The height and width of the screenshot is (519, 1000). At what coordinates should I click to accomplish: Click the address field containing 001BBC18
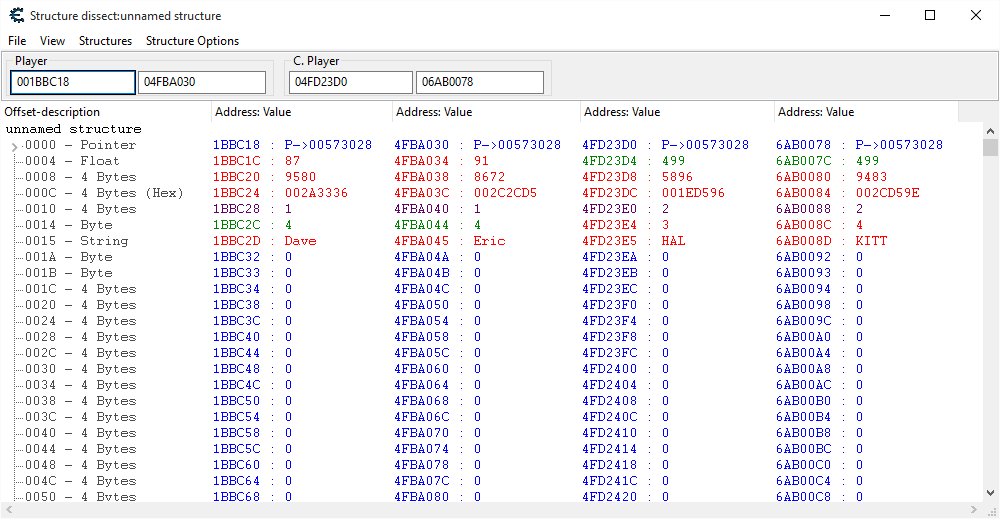[x=73, y=82]
